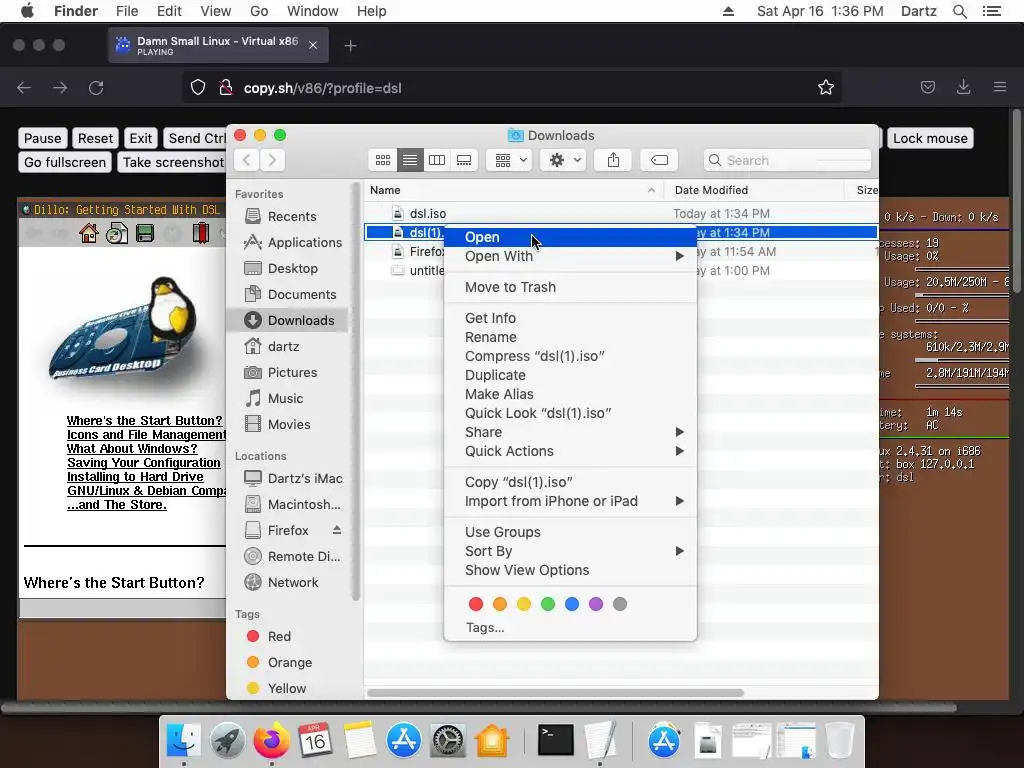The image size is (1024, 768).
Task: Open Recents in Finder sidebar
Action: pos(291,216)
